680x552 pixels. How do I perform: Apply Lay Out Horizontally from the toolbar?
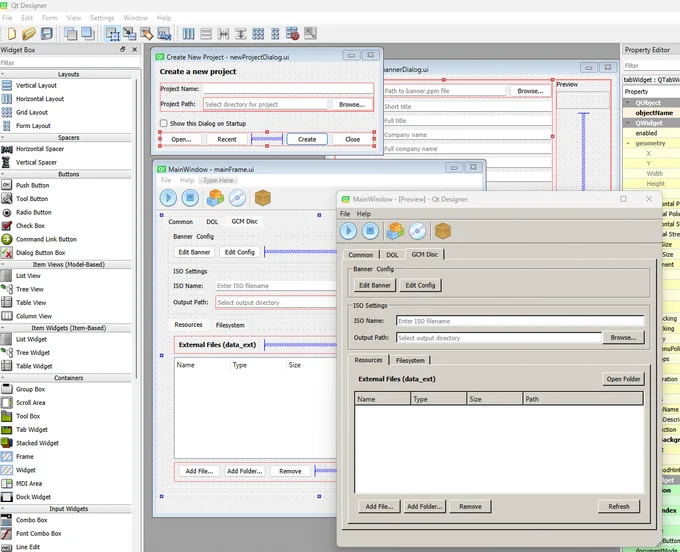click(x=188, y=33)
